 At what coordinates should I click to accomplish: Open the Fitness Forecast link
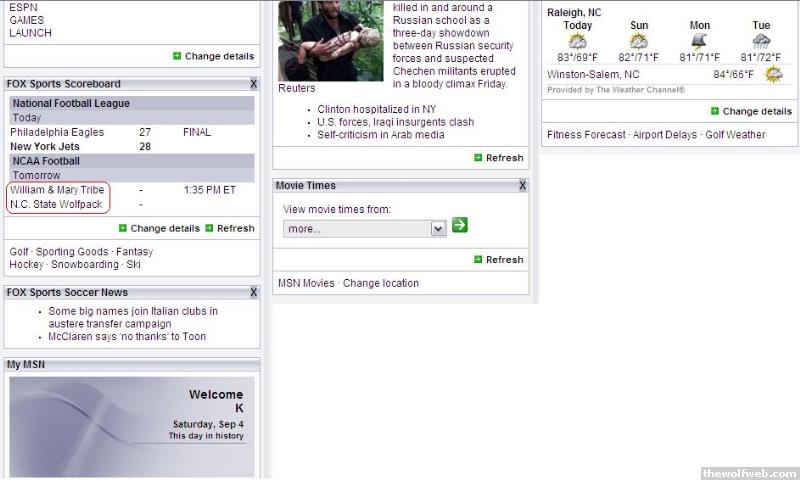click(x=586, y=135)
